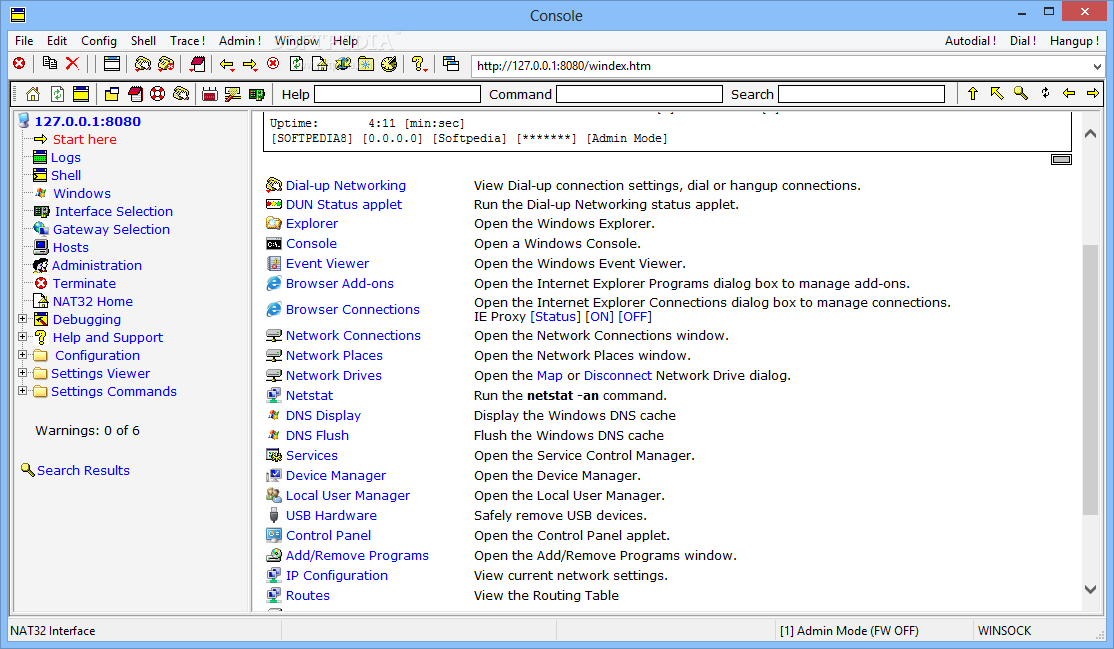Image resolution: width=1114 pixels, height=649 pixels.
Task: Click the folder with star favorites icon
Action: click(366, 65)
